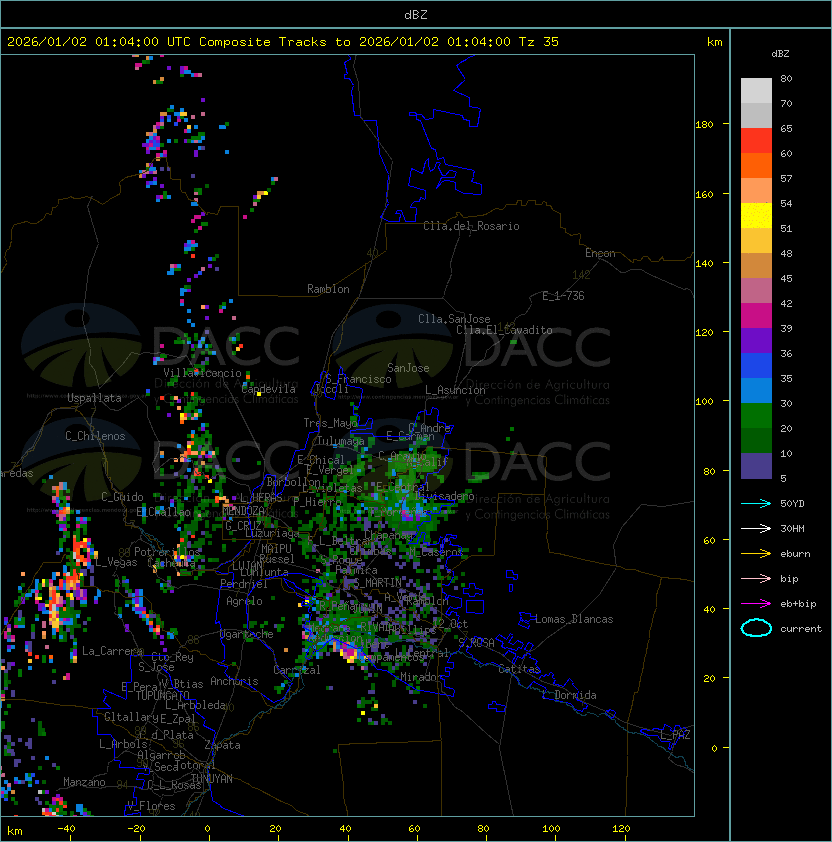
Task: Click the 'Lomas_Blancas' map label
Action: click(574, 619)
